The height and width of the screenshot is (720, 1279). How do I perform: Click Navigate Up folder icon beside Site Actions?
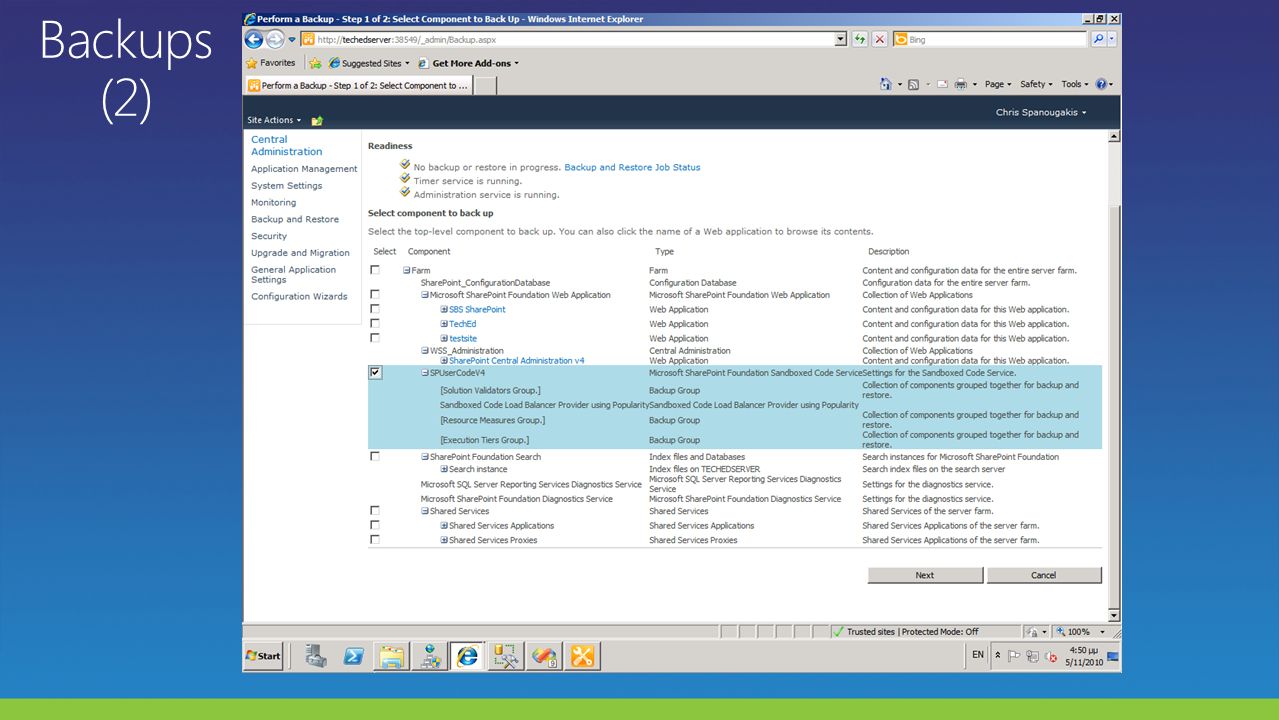pyautogui.click(x=317, y=120)
